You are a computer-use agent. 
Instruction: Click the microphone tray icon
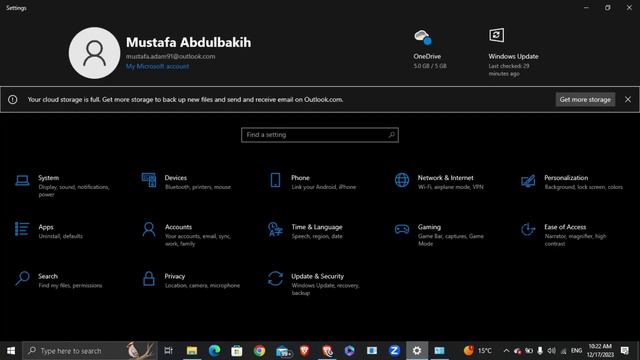tap(540, 351)
